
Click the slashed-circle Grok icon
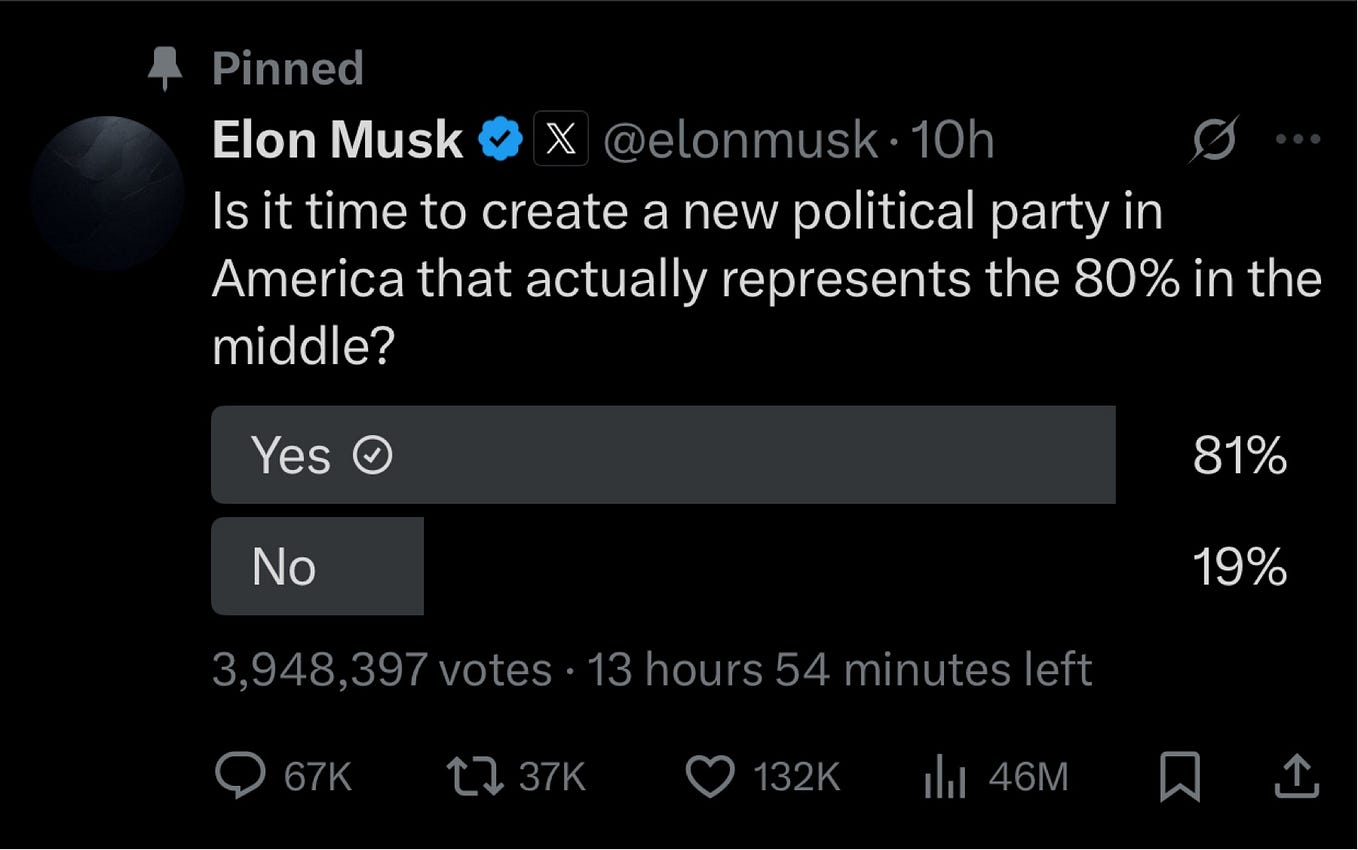(x=1213, y=140)
